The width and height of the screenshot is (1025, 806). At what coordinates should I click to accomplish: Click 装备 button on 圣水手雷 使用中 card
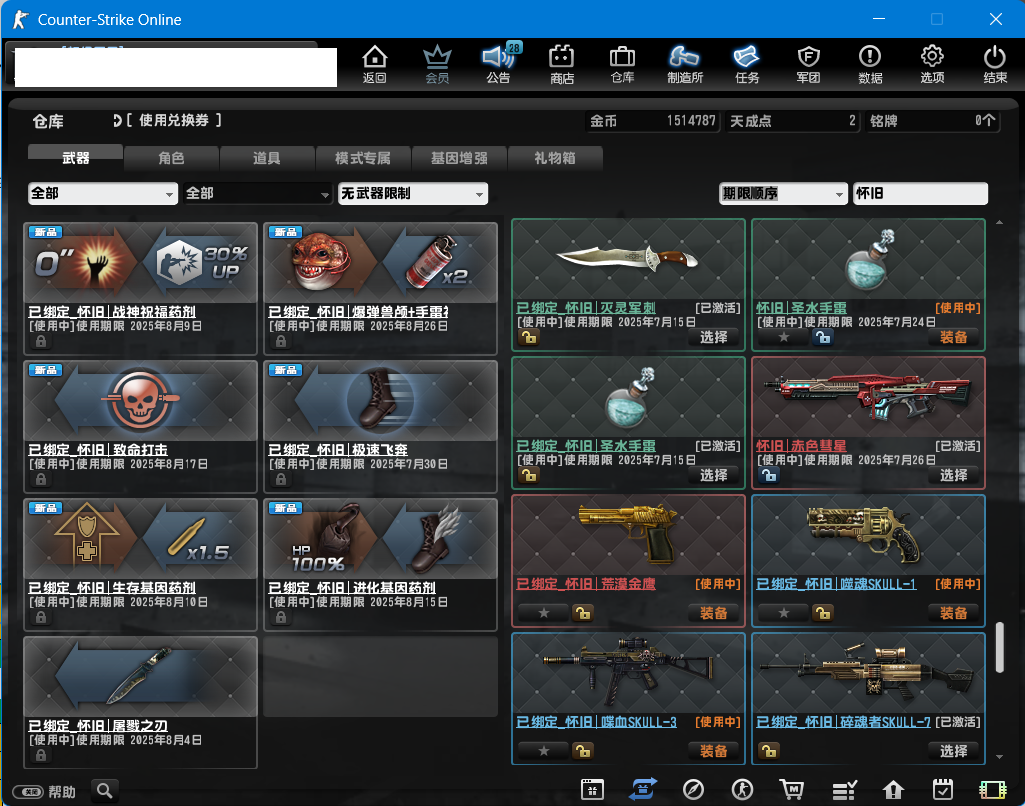[954, 337]
